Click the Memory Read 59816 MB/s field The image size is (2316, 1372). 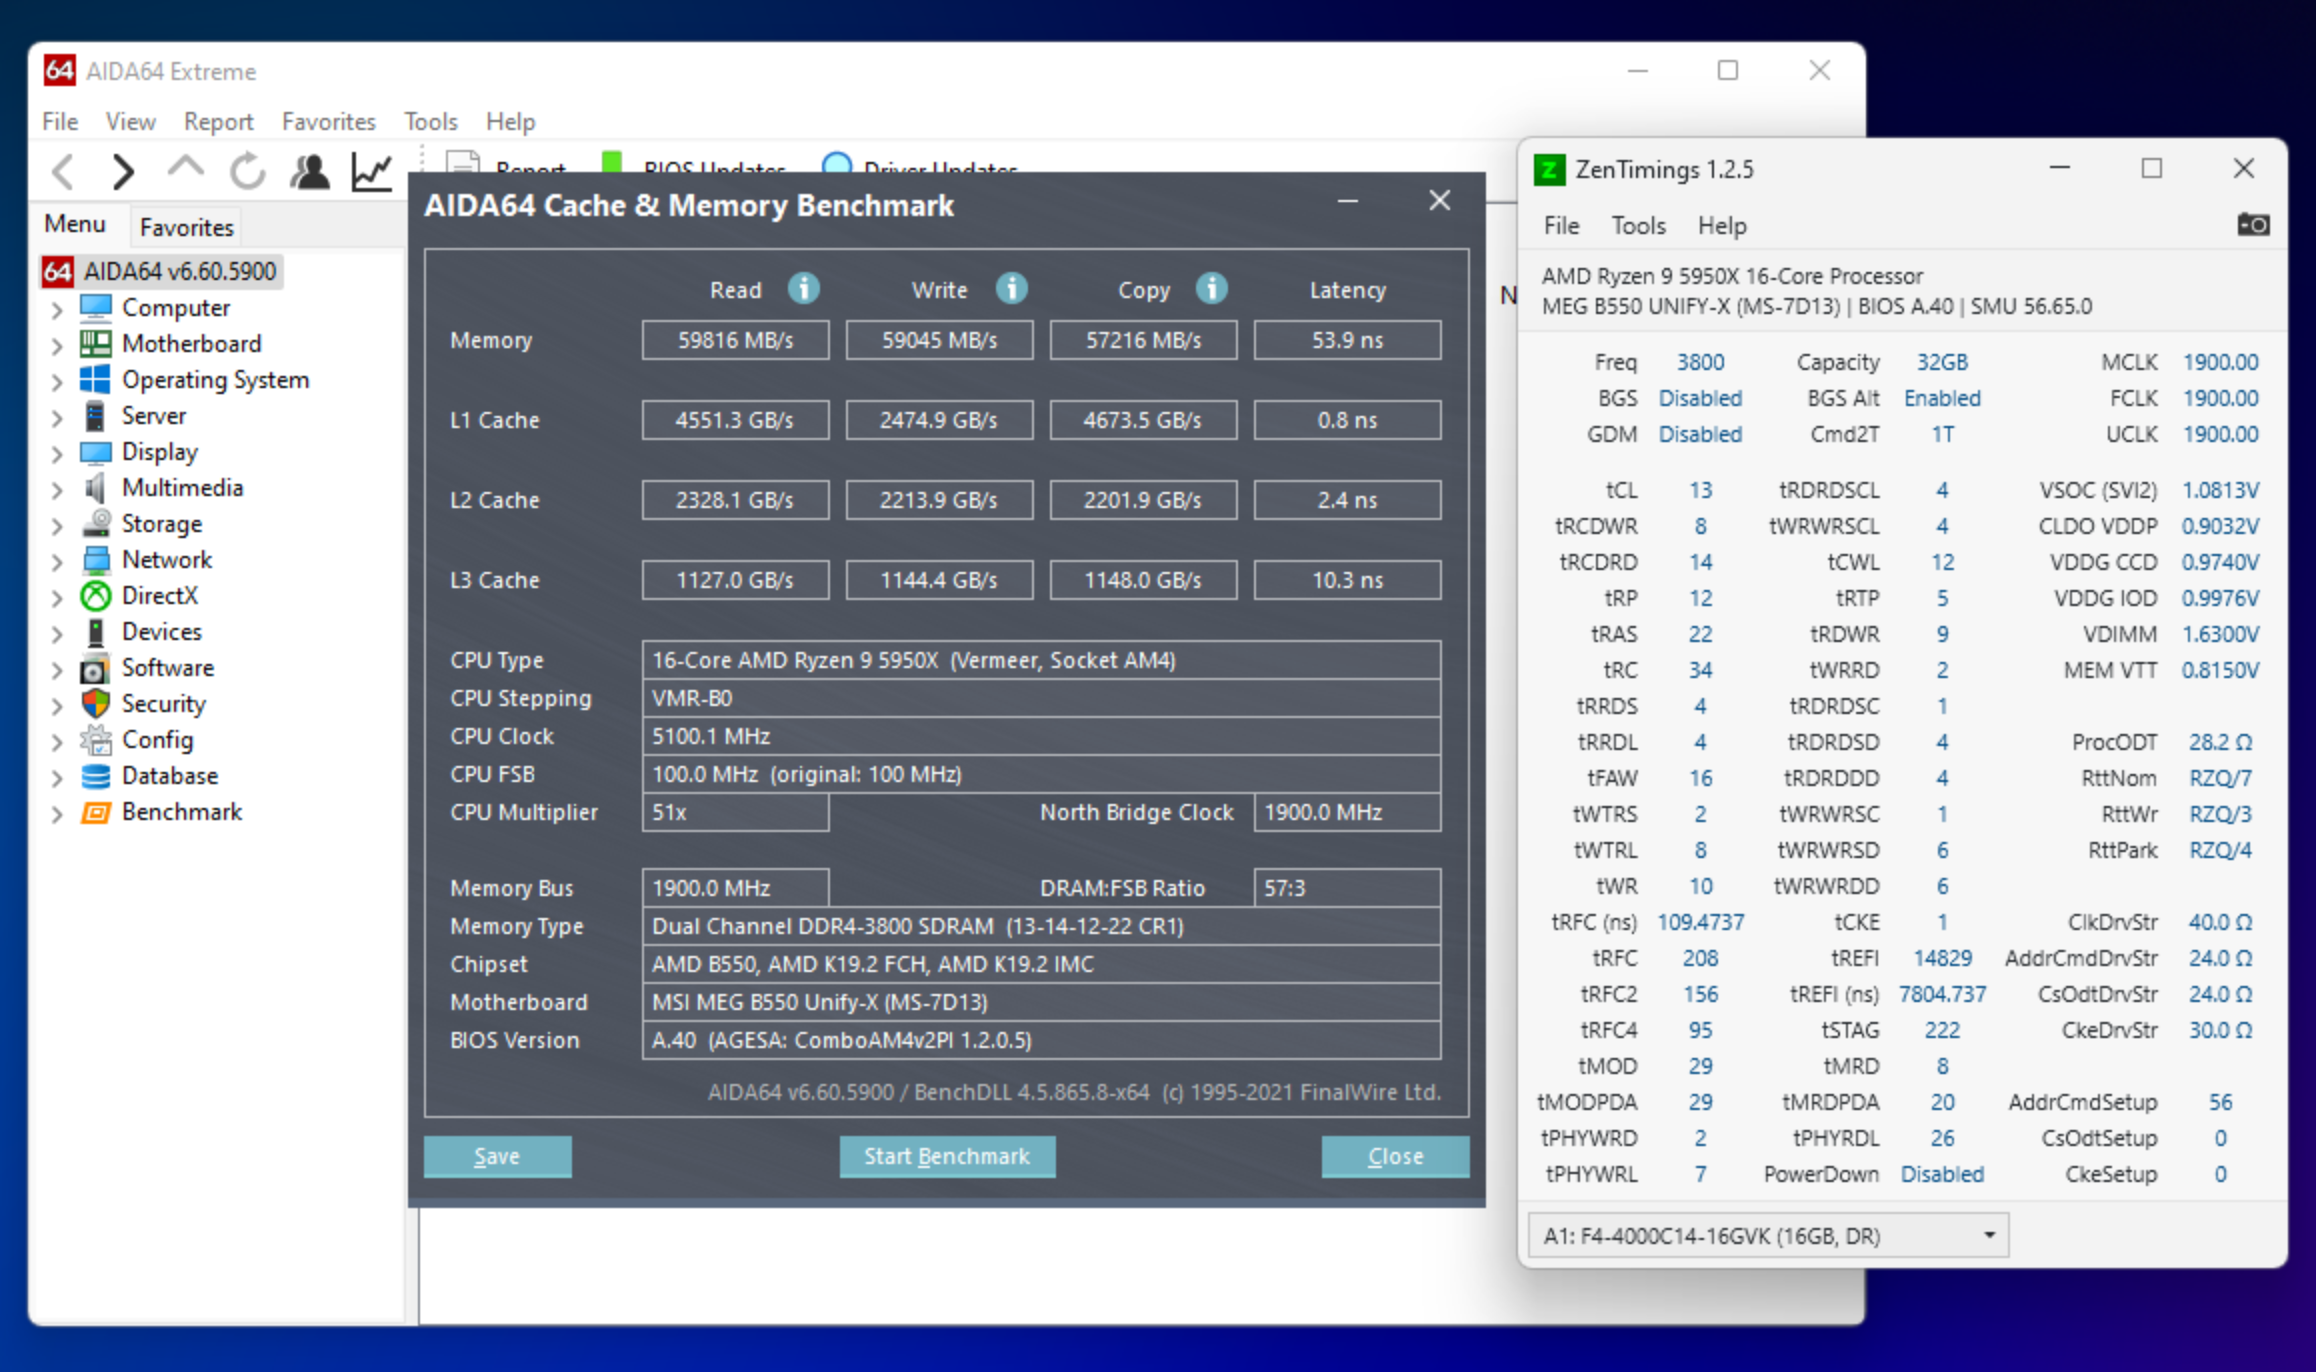pyautogui.click(x=735, y=340)
